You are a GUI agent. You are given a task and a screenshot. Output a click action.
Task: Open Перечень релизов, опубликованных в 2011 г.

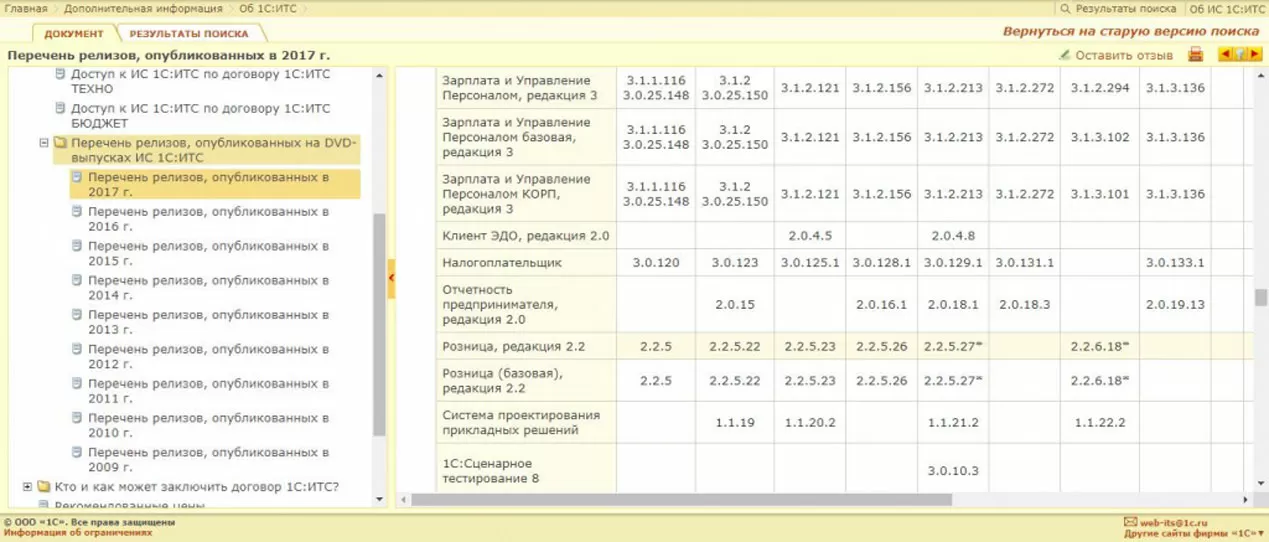pos(208,391)
